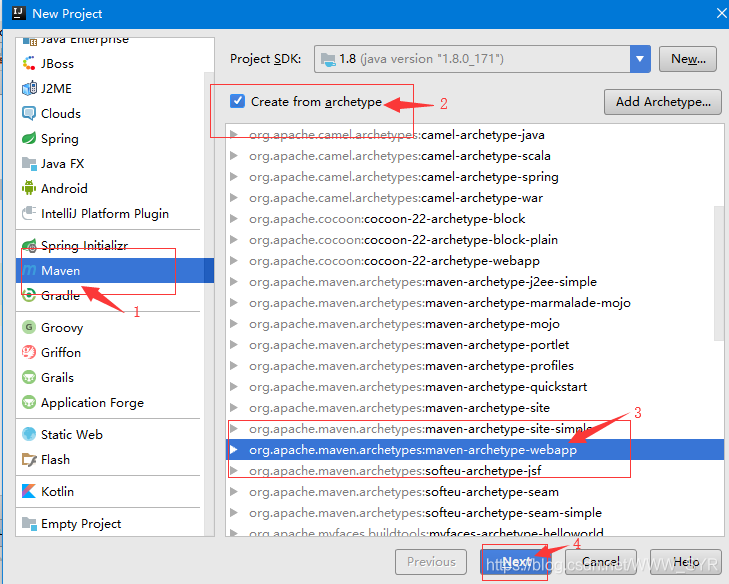Click the SDK folder icon in combo box
Screen dimensions: 729x584
(x=328, y=59)
